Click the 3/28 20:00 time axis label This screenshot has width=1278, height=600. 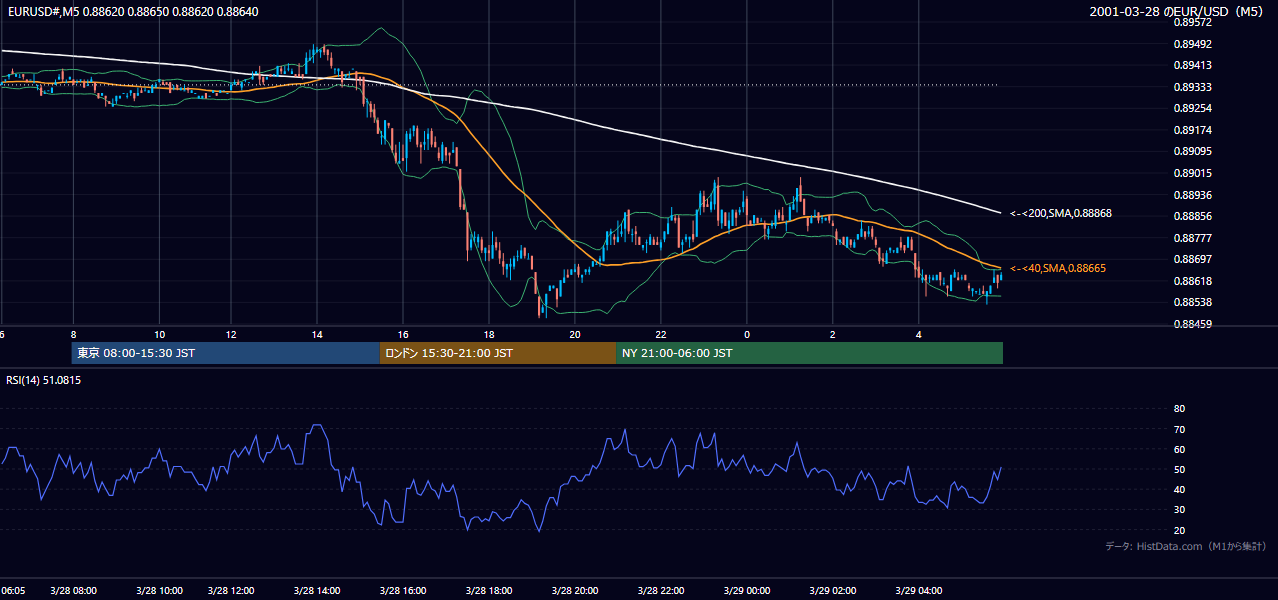pyautogui.click(x=575, y=590)
